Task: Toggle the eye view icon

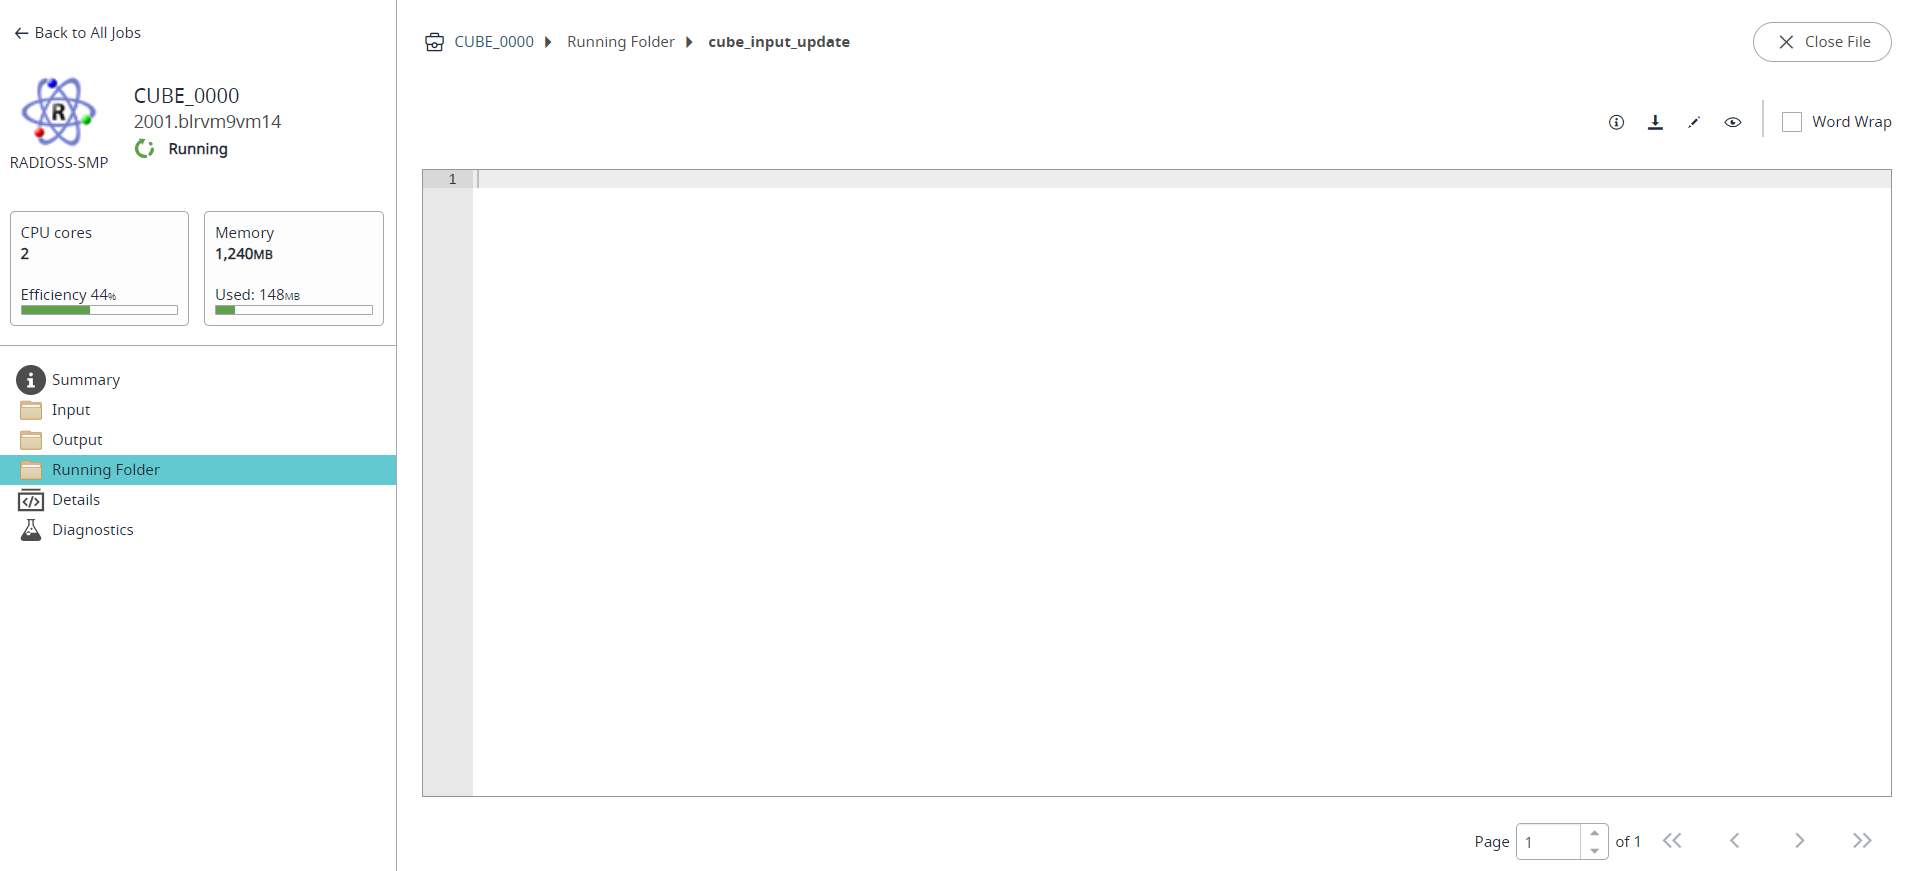Action: [1733, 122]
